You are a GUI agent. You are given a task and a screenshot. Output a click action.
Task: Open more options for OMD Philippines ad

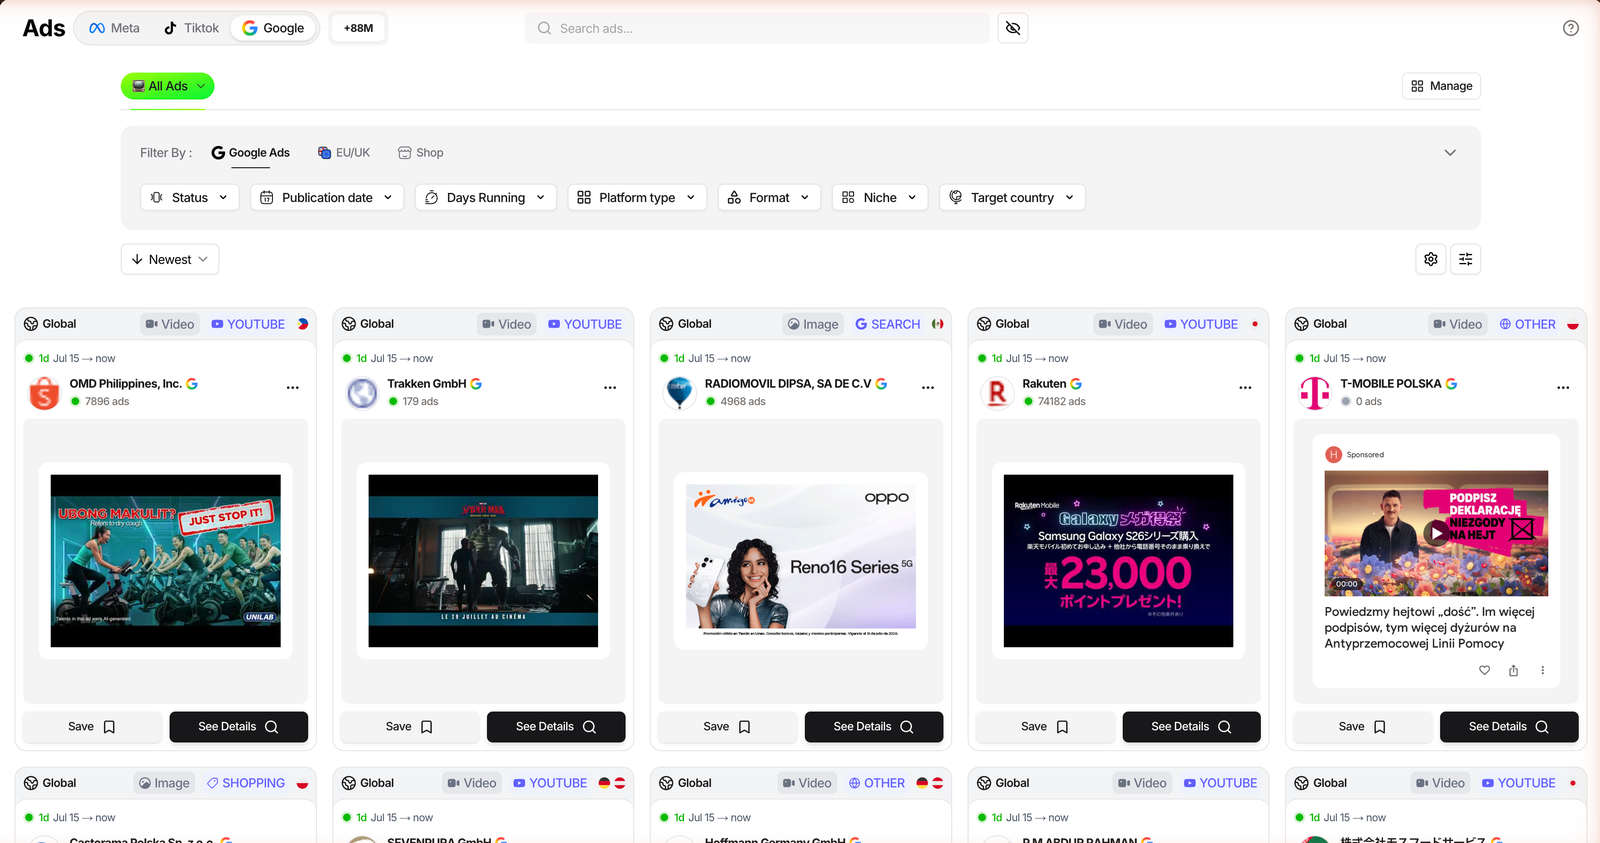[x=293, y=387]
